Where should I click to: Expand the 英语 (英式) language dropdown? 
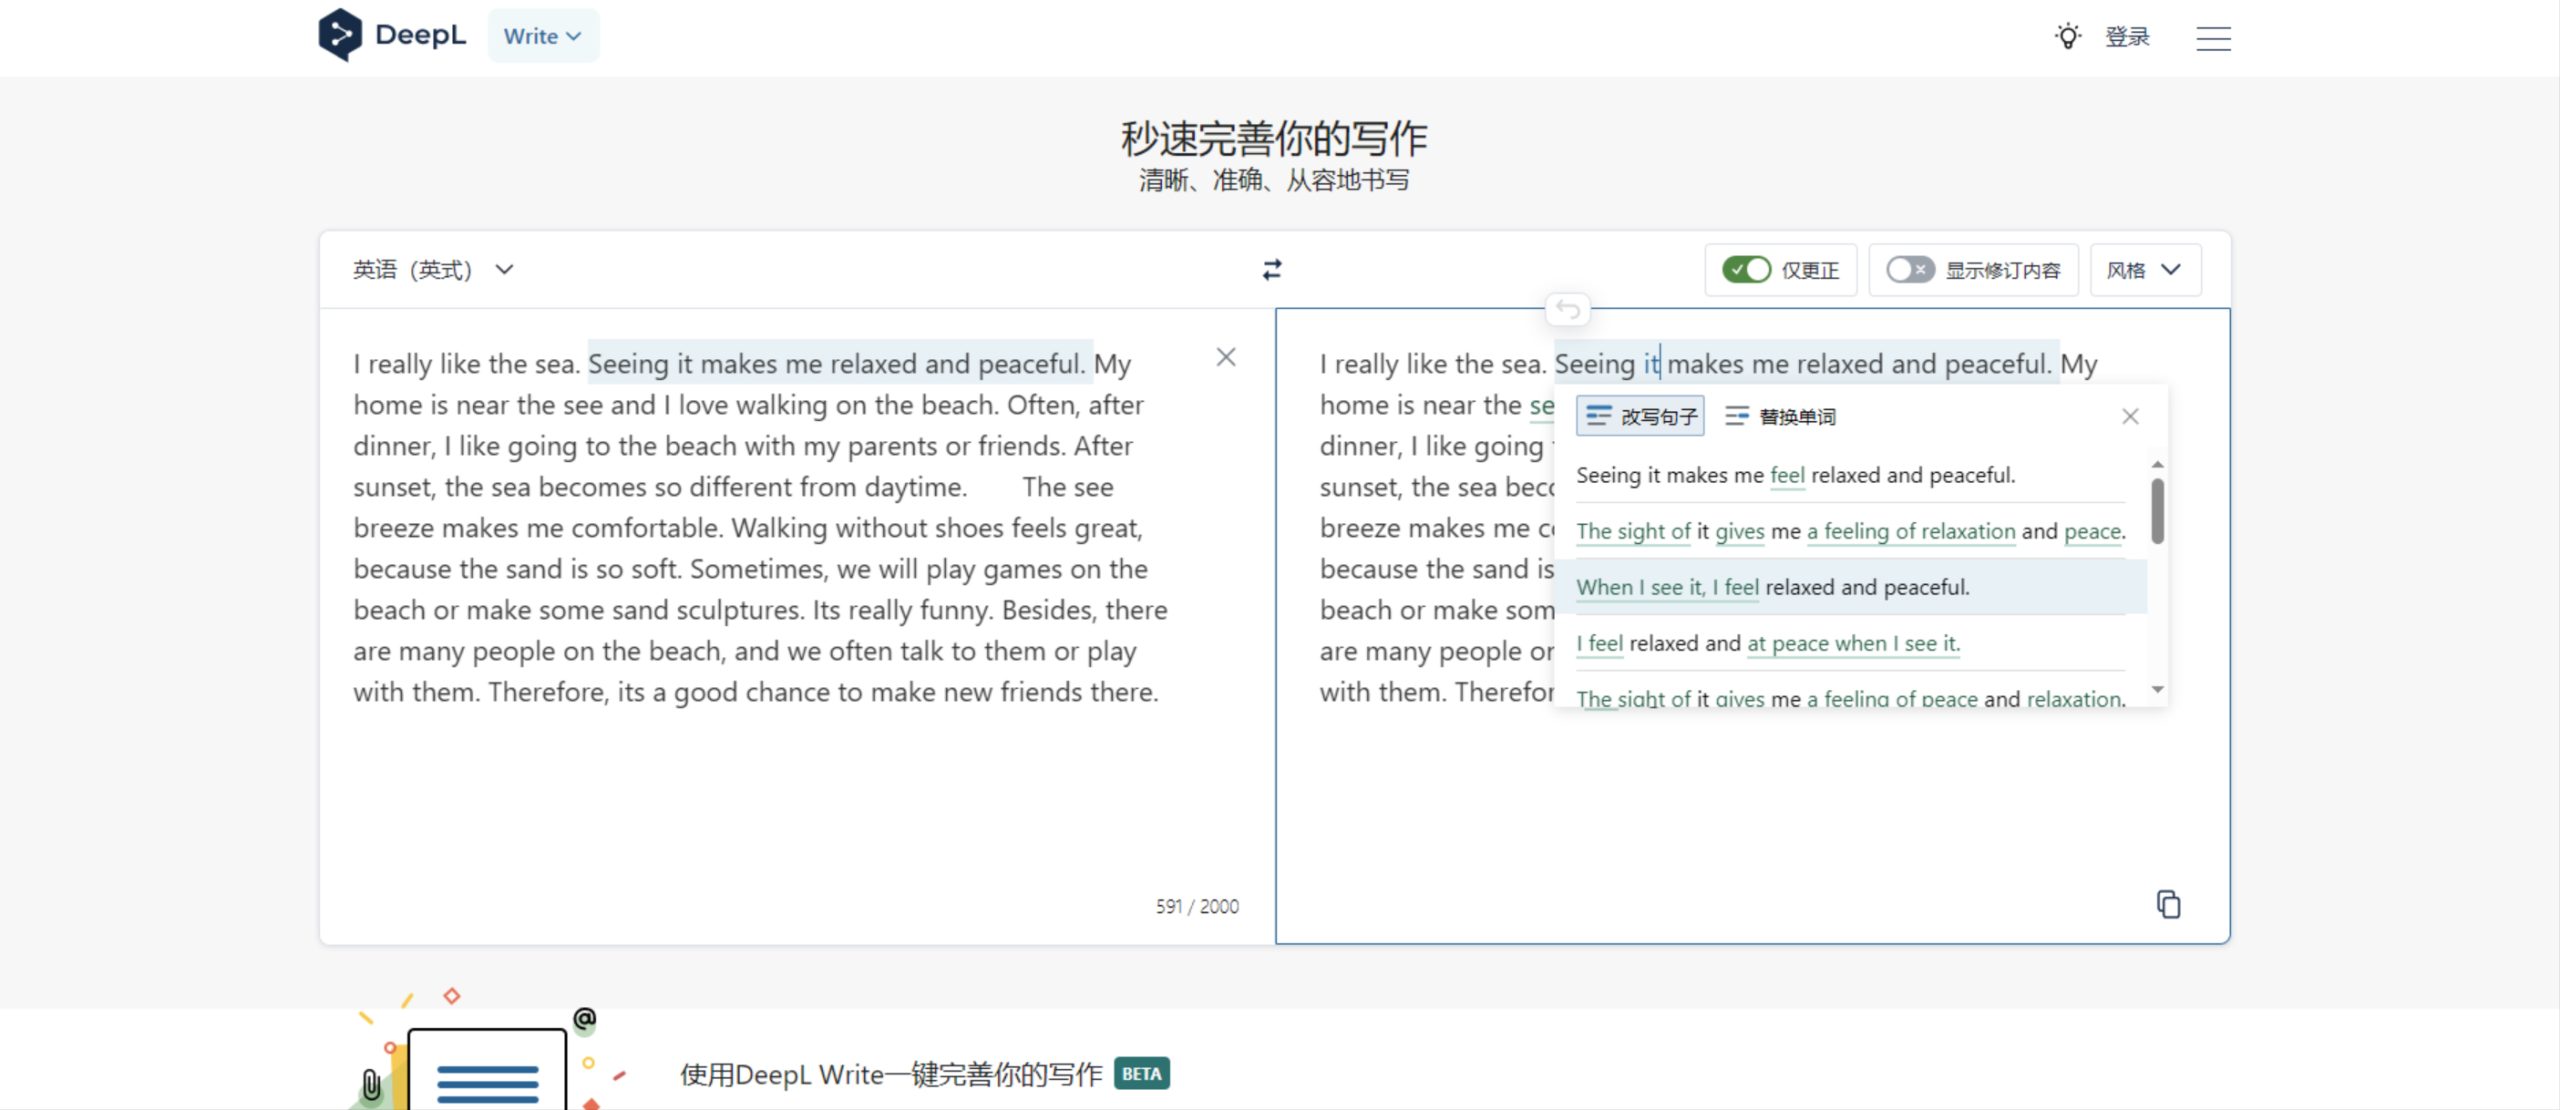click(433, 270)
